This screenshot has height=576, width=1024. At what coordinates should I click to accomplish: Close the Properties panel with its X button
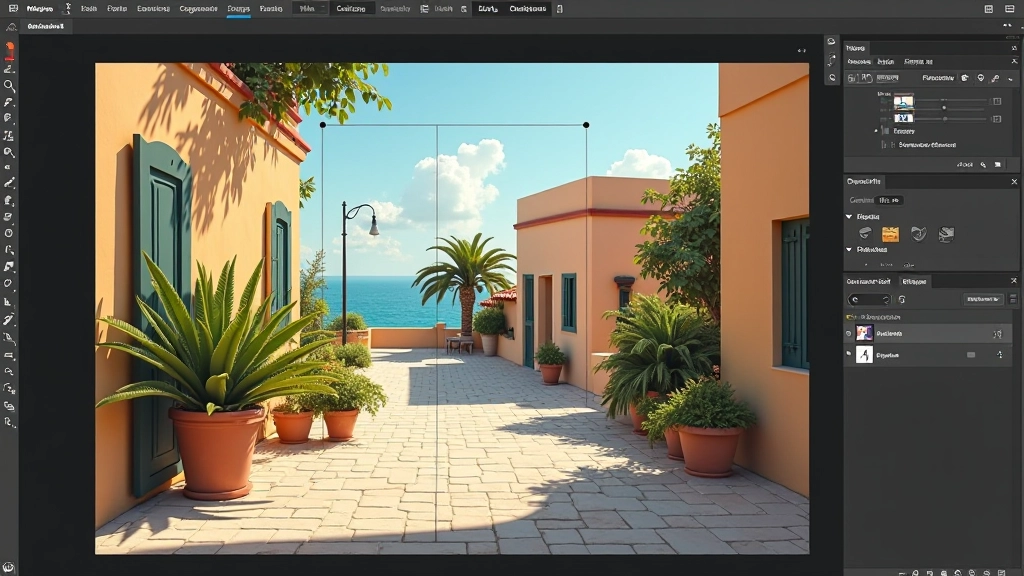pyautogui.click(x=1013, y=182)
